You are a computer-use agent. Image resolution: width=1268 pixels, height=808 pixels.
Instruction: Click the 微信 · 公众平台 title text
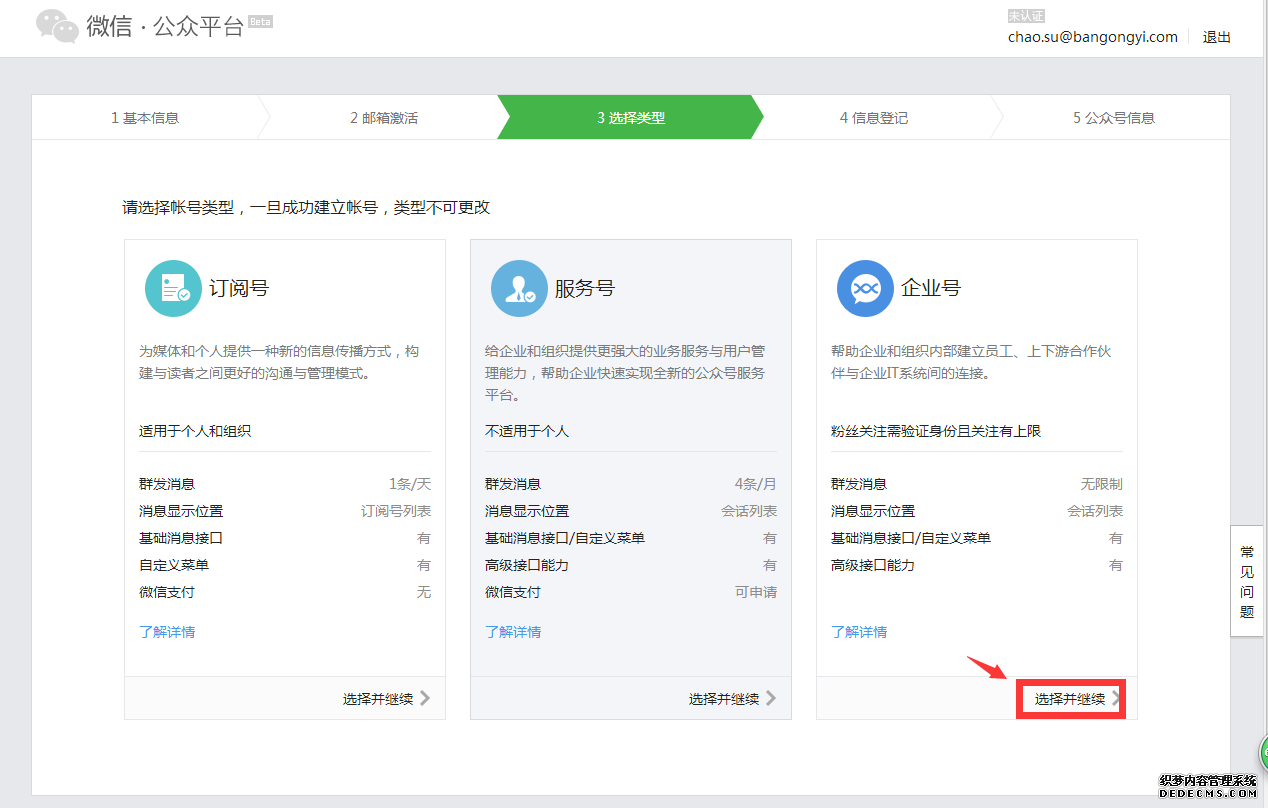[x=165, y=26]
